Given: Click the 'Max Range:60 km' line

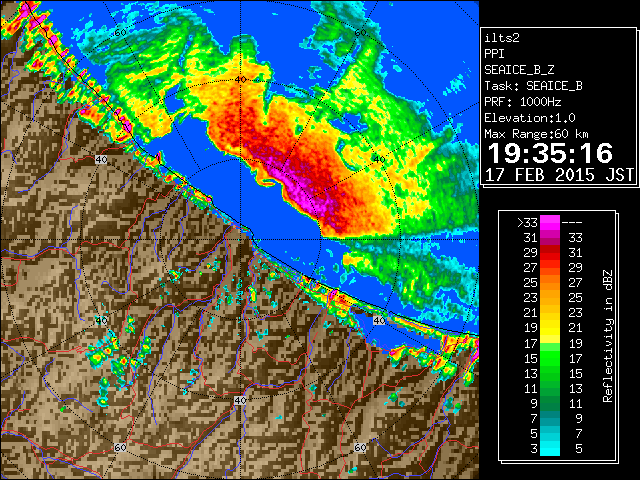Looking at the screenshot, I should pyautogui.click(x=536, y=134).
